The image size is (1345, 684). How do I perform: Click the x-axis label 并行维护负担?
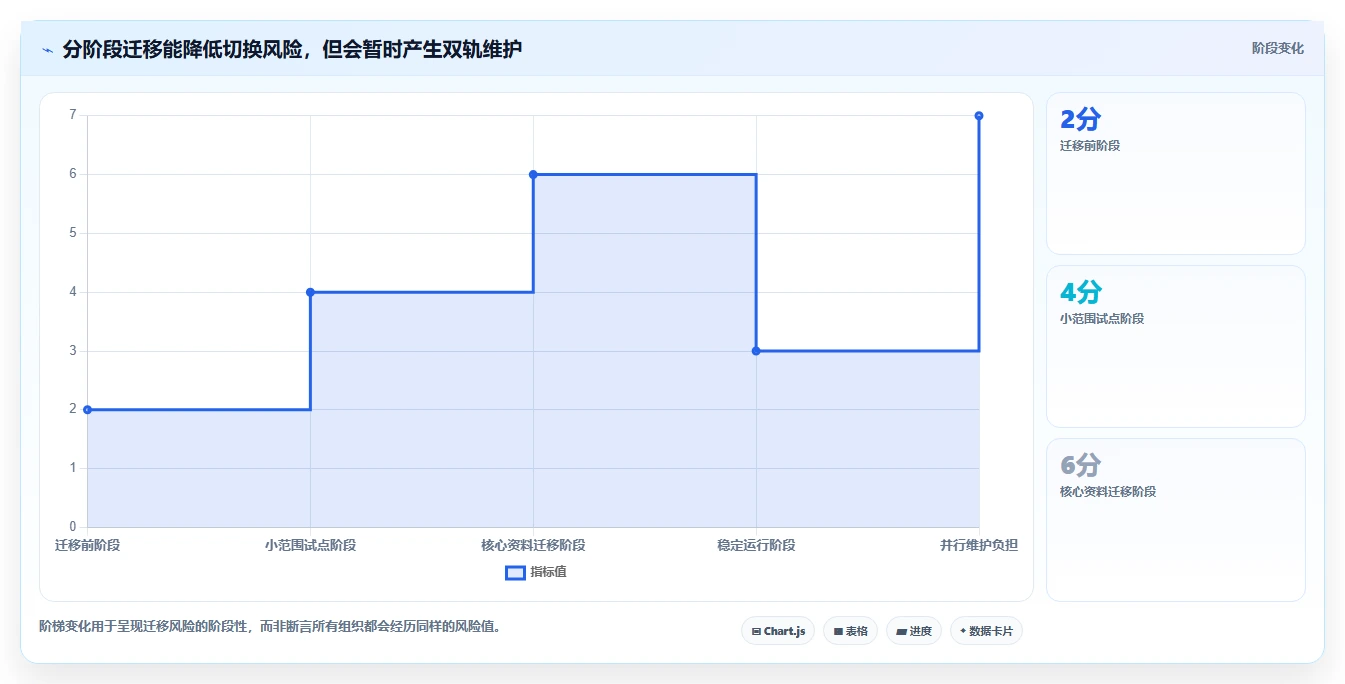click(979, 545)
